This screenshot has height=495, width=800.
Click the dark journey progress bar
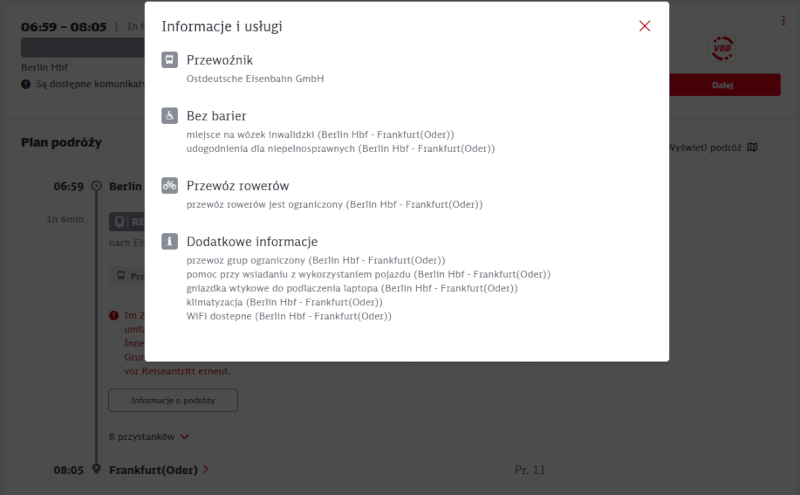tap(83, 47)
